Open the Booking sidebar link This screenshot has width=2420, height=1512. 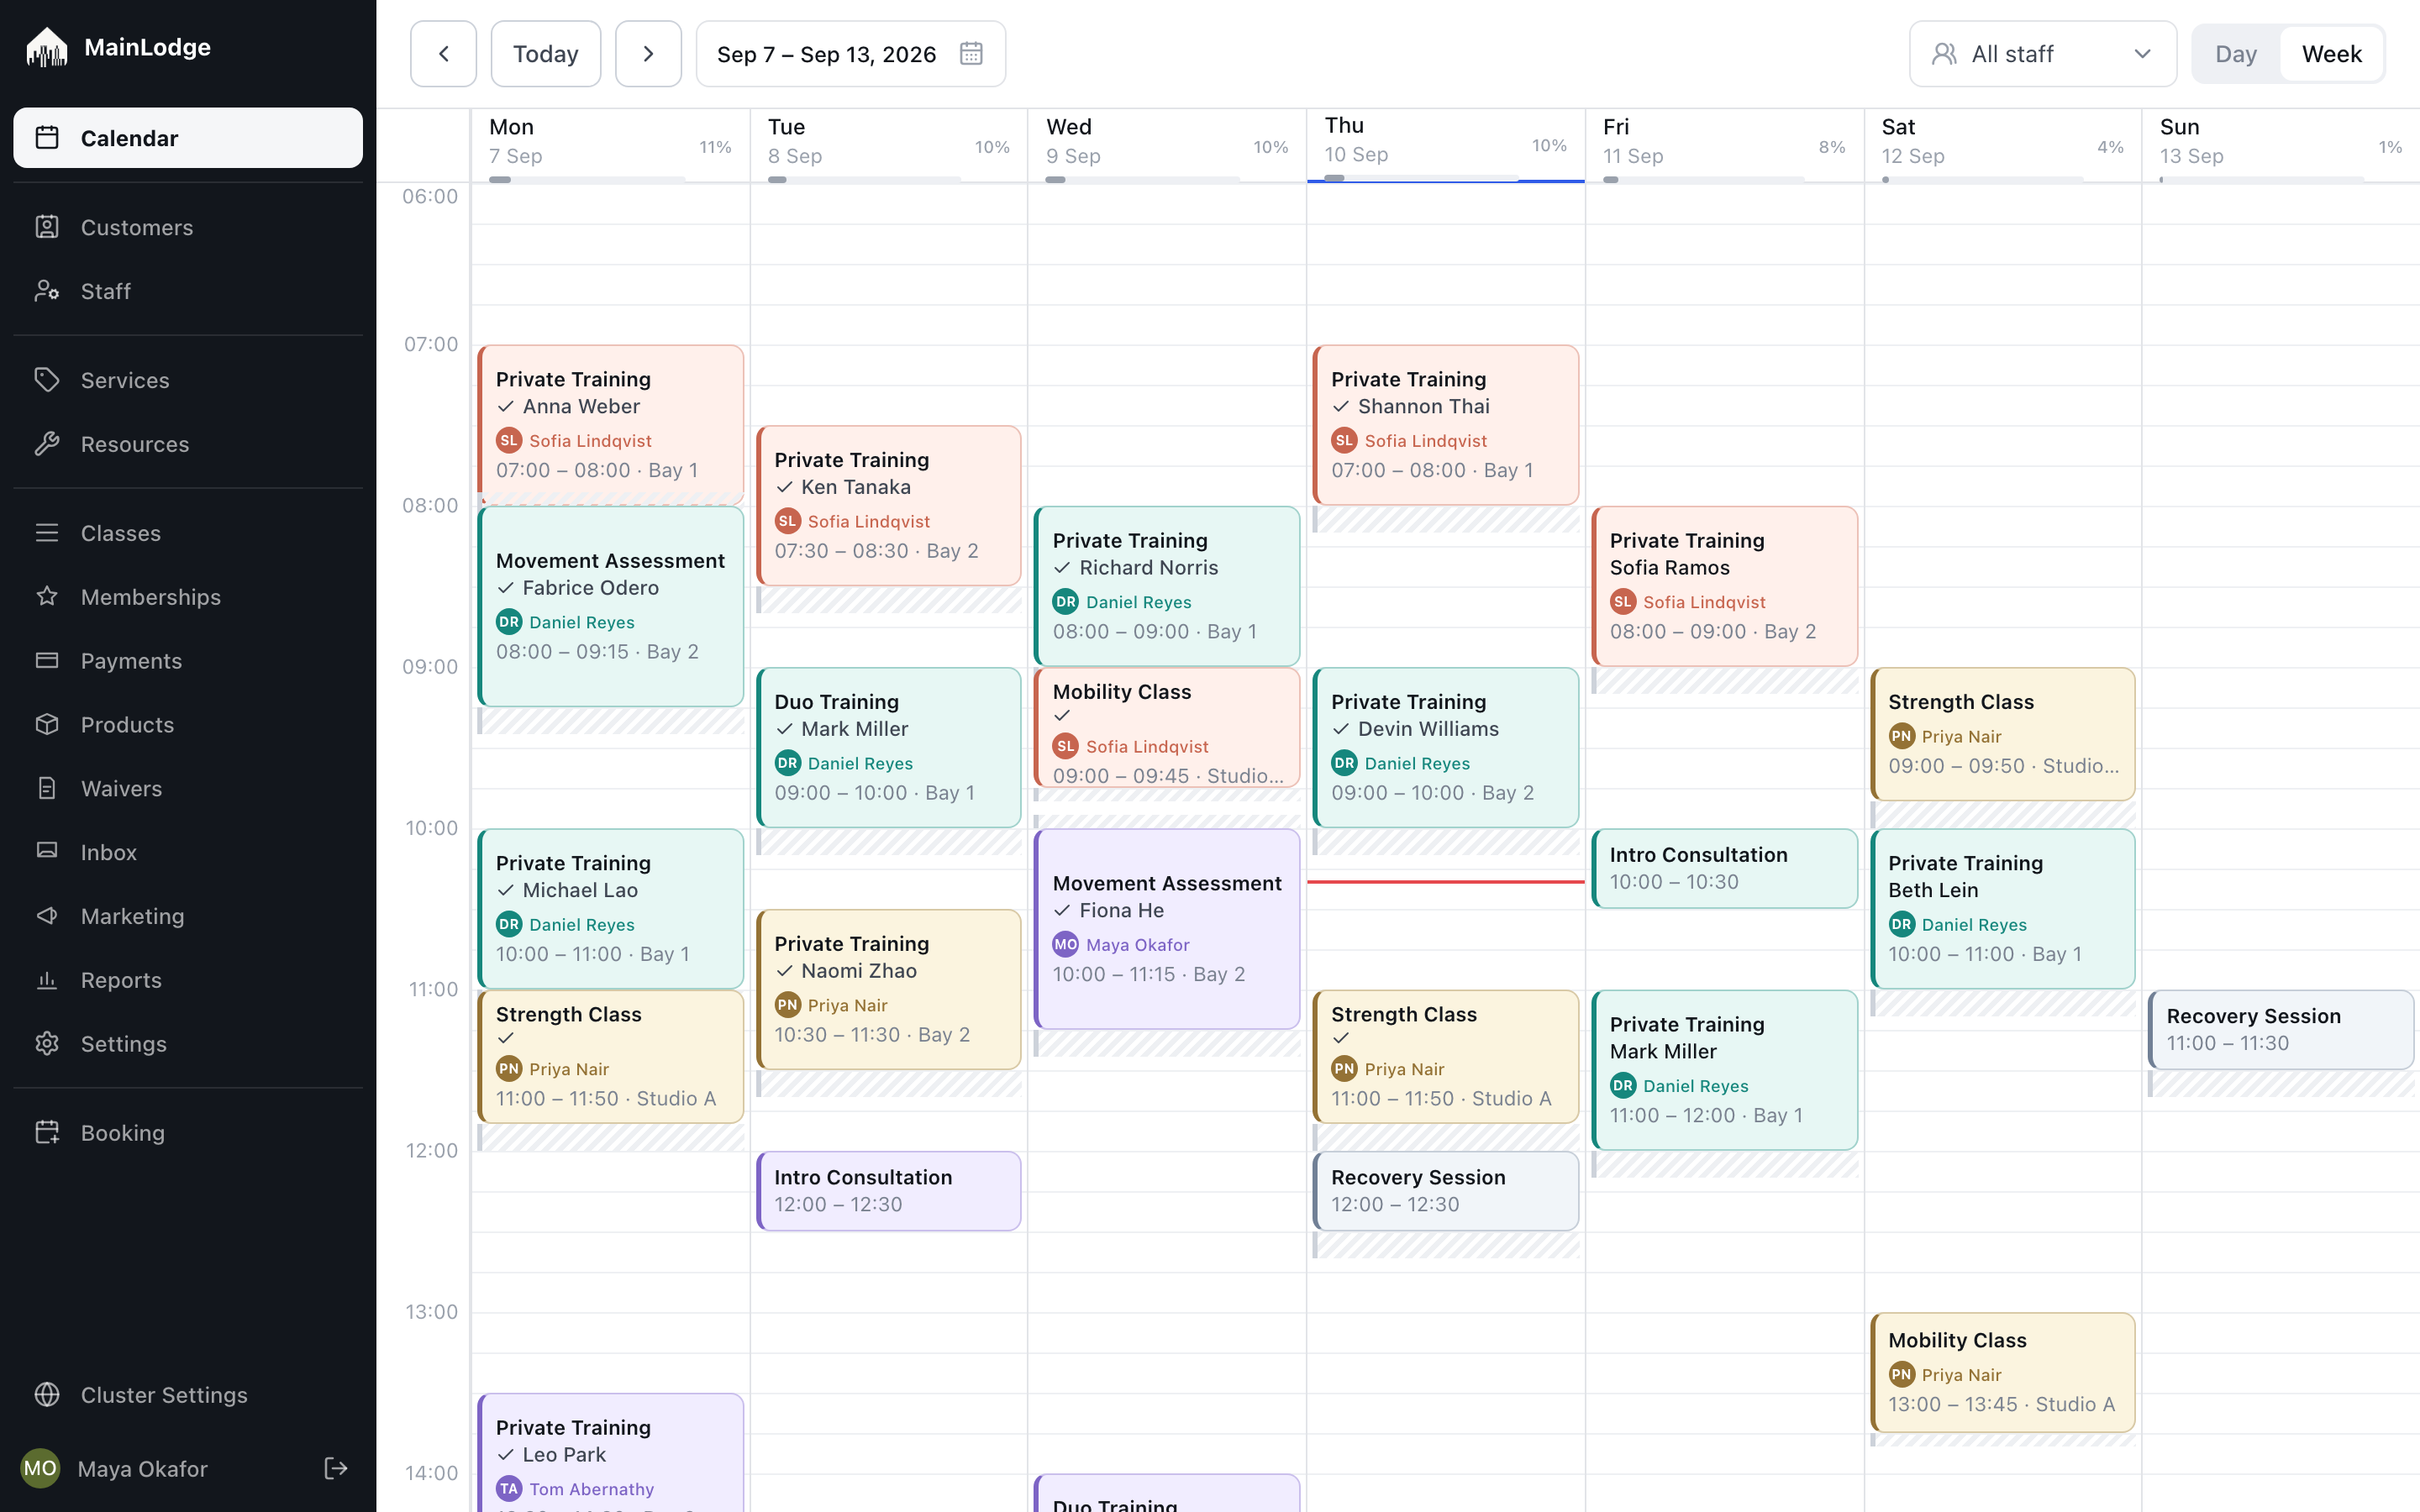(x=188, y=1133)
